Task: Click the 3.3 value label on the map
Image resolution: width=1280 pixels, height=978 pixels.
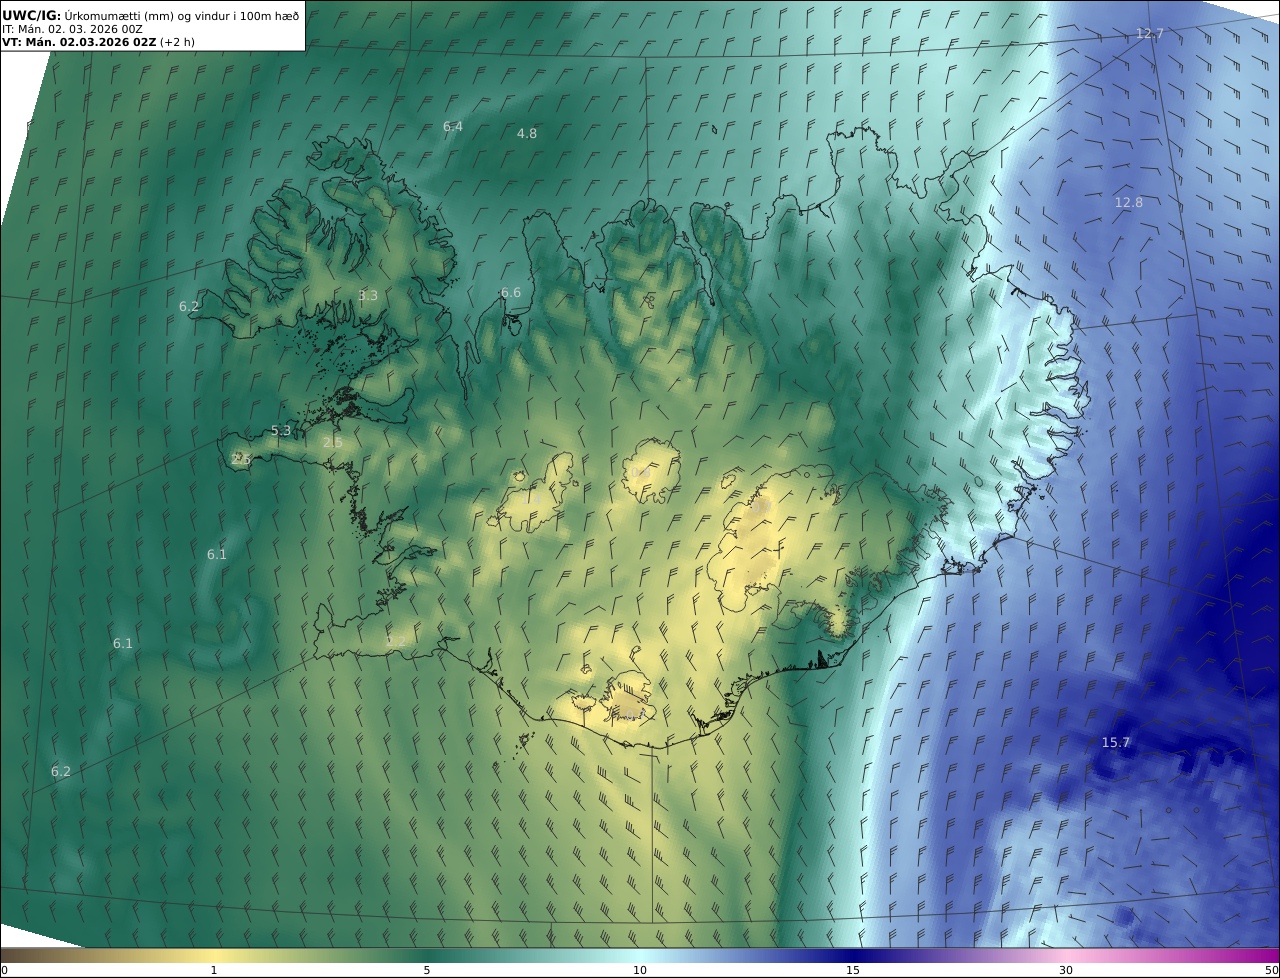Action: (x=368, y=295)
